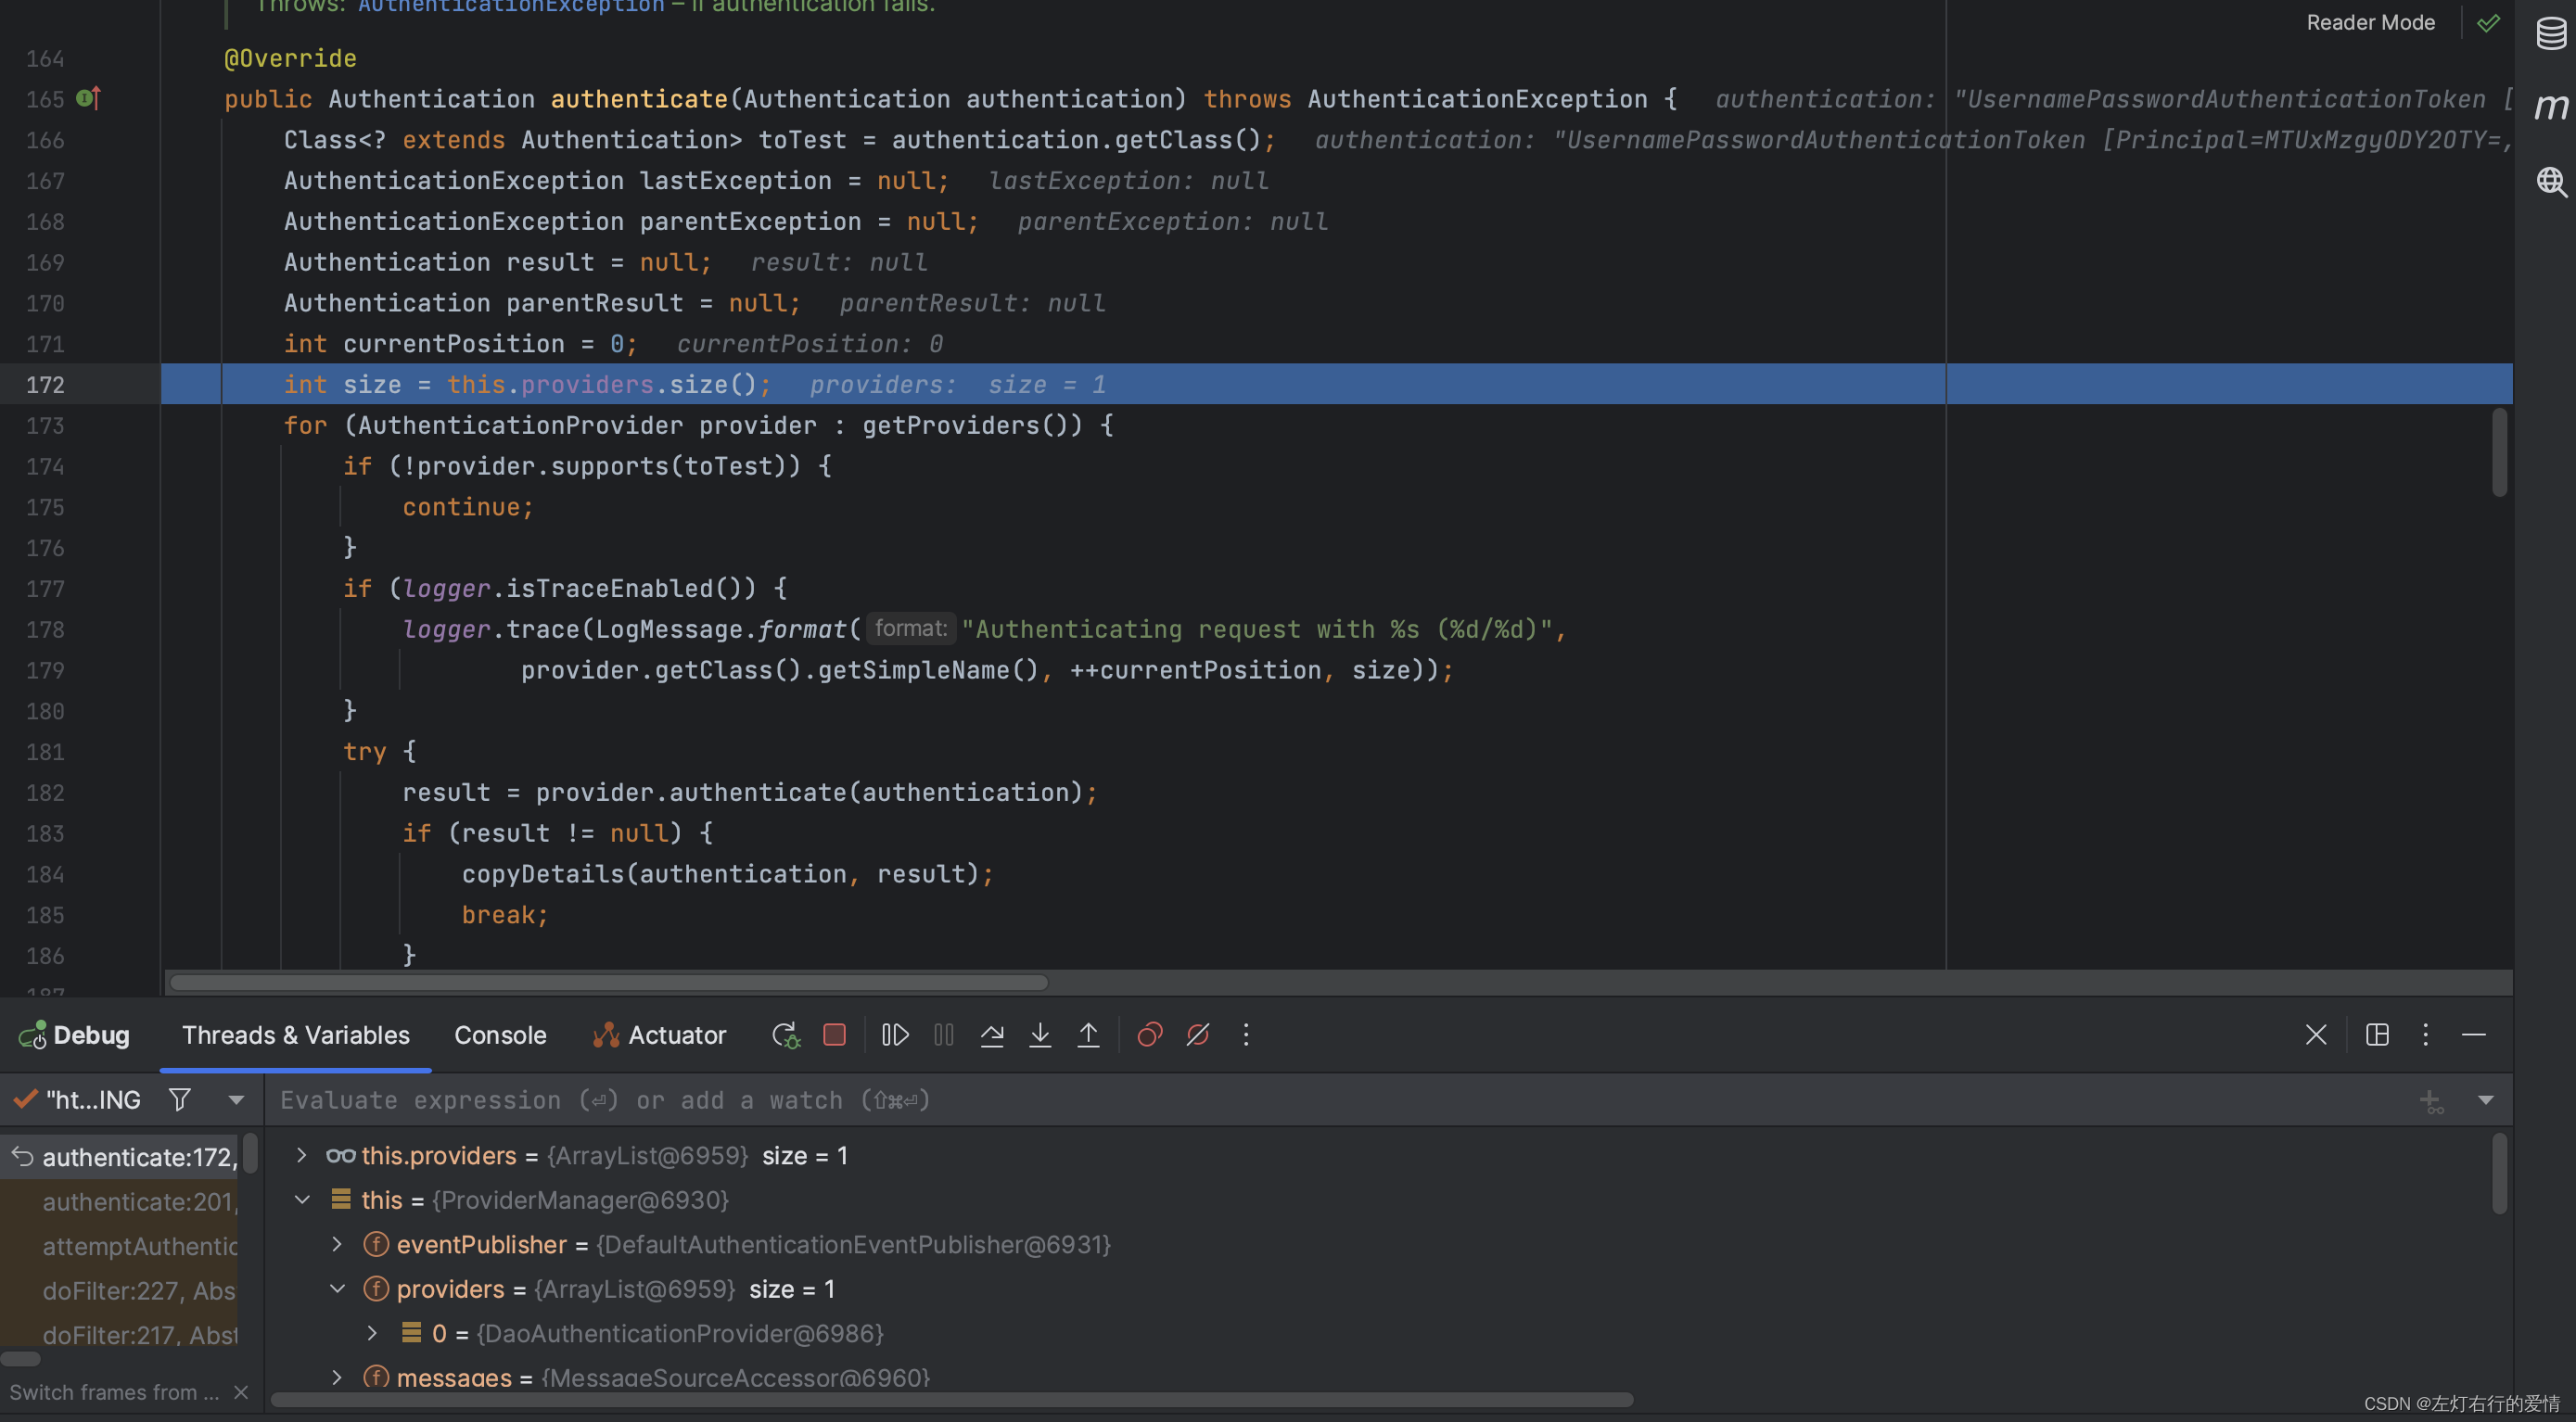Select the Threads & Variables tab
Viewport: 2576px width, 1422px height.
click(x=294, y=1035)
